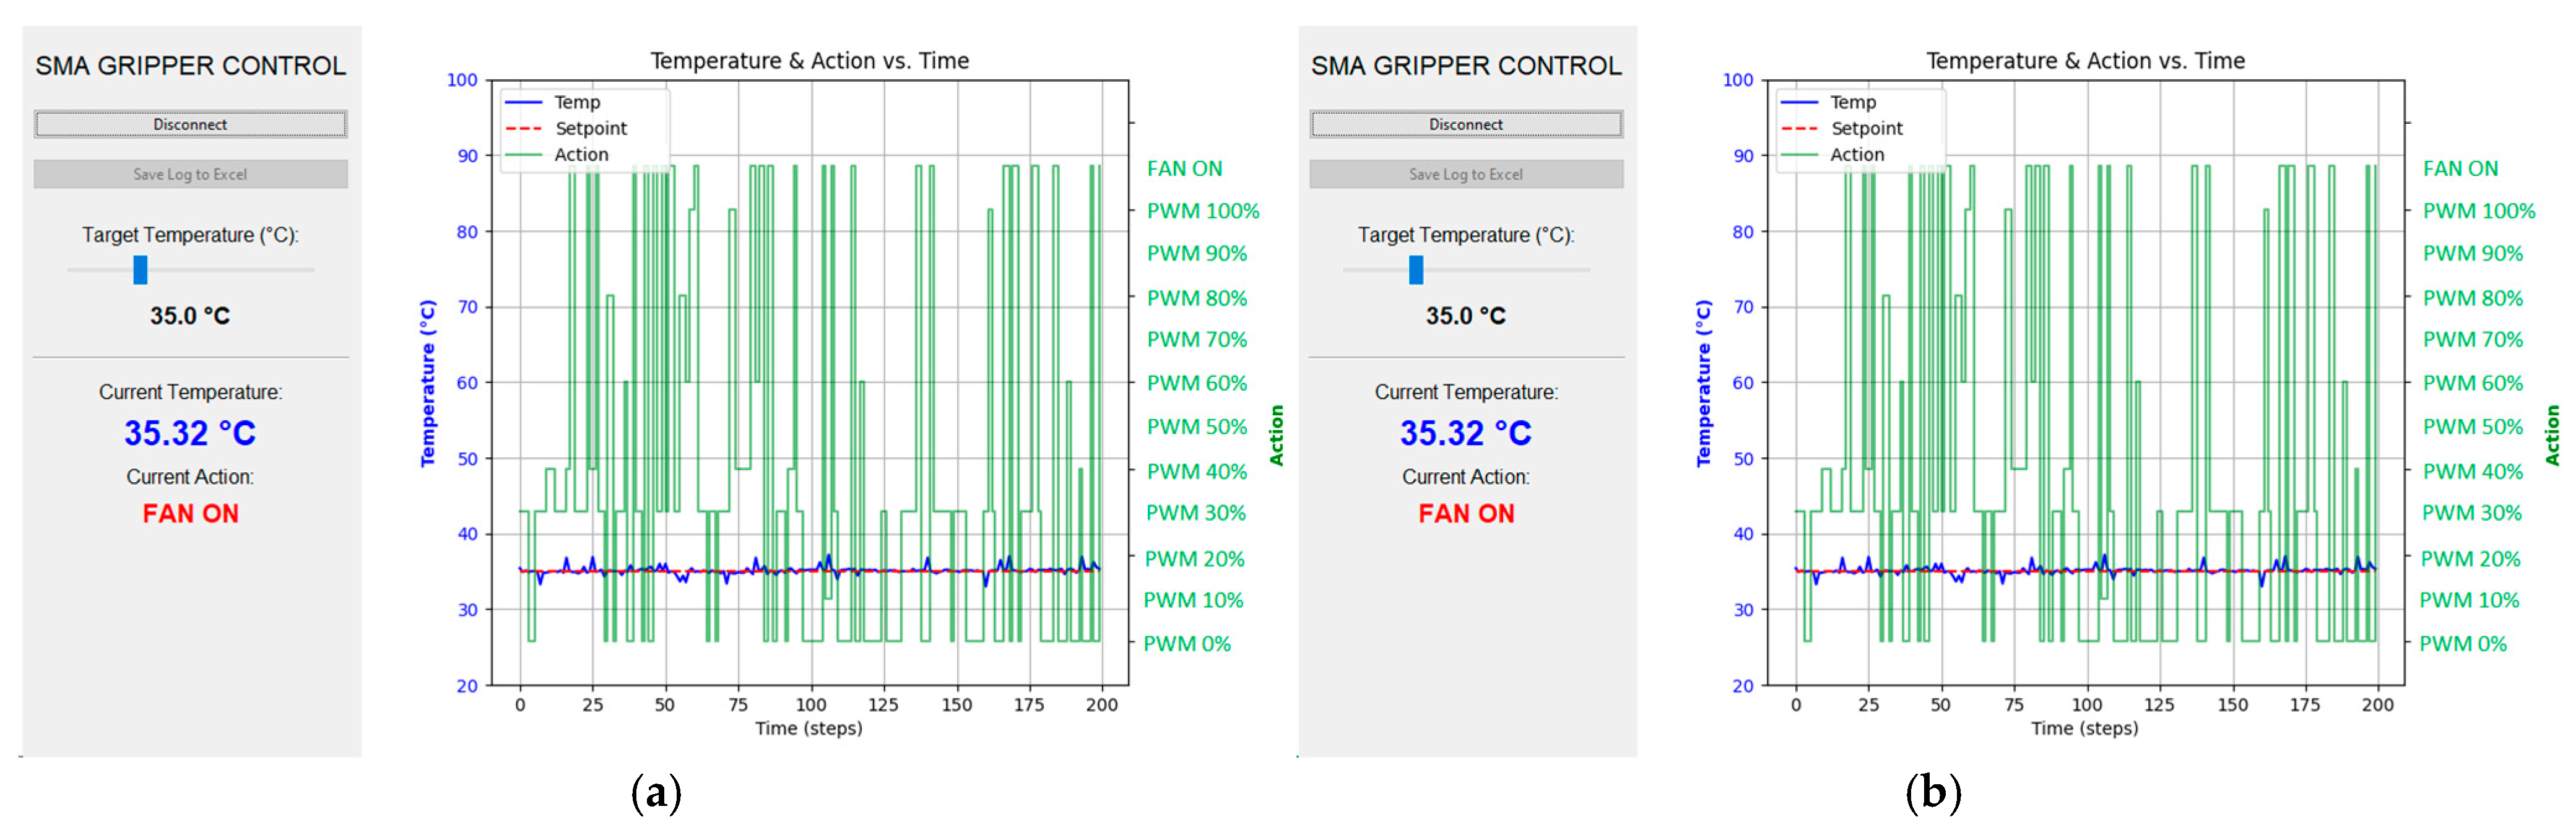The width and height of the screenshot is (2576, 835).
Task: Click the FAN ON axis label in chart (a)
Action: coord(1184,168)
